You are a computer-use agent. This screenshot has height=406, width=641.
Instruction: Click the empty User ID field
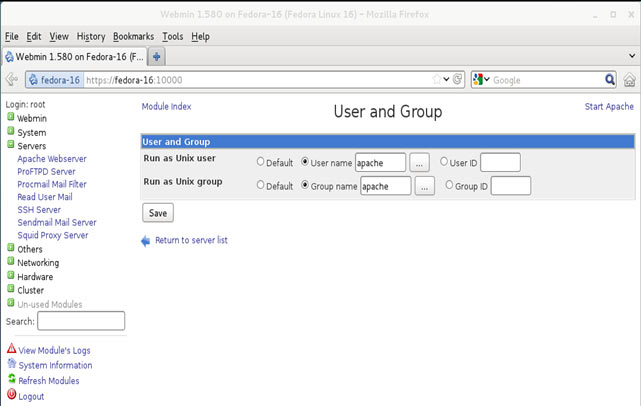click(500, 163)
